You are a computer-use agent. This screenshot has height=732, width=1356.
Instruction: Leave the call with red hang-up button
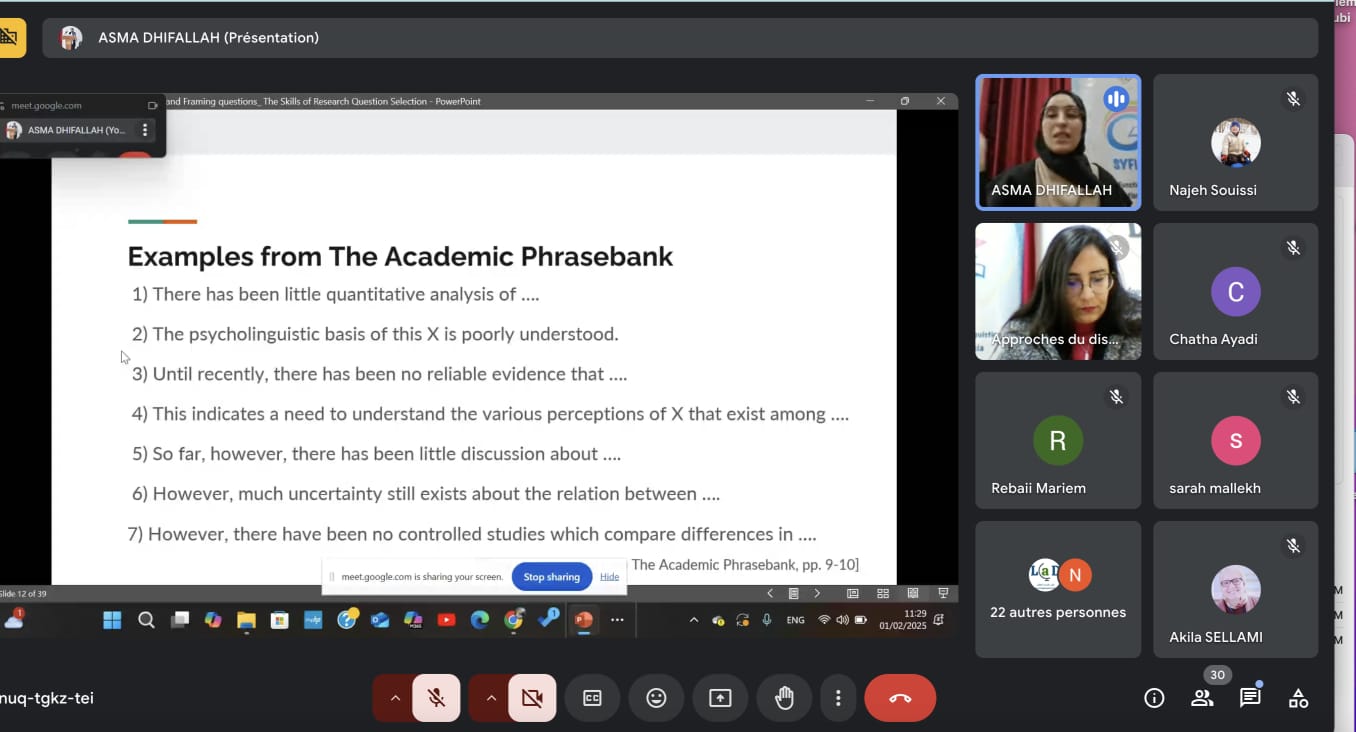coord(900,698)
